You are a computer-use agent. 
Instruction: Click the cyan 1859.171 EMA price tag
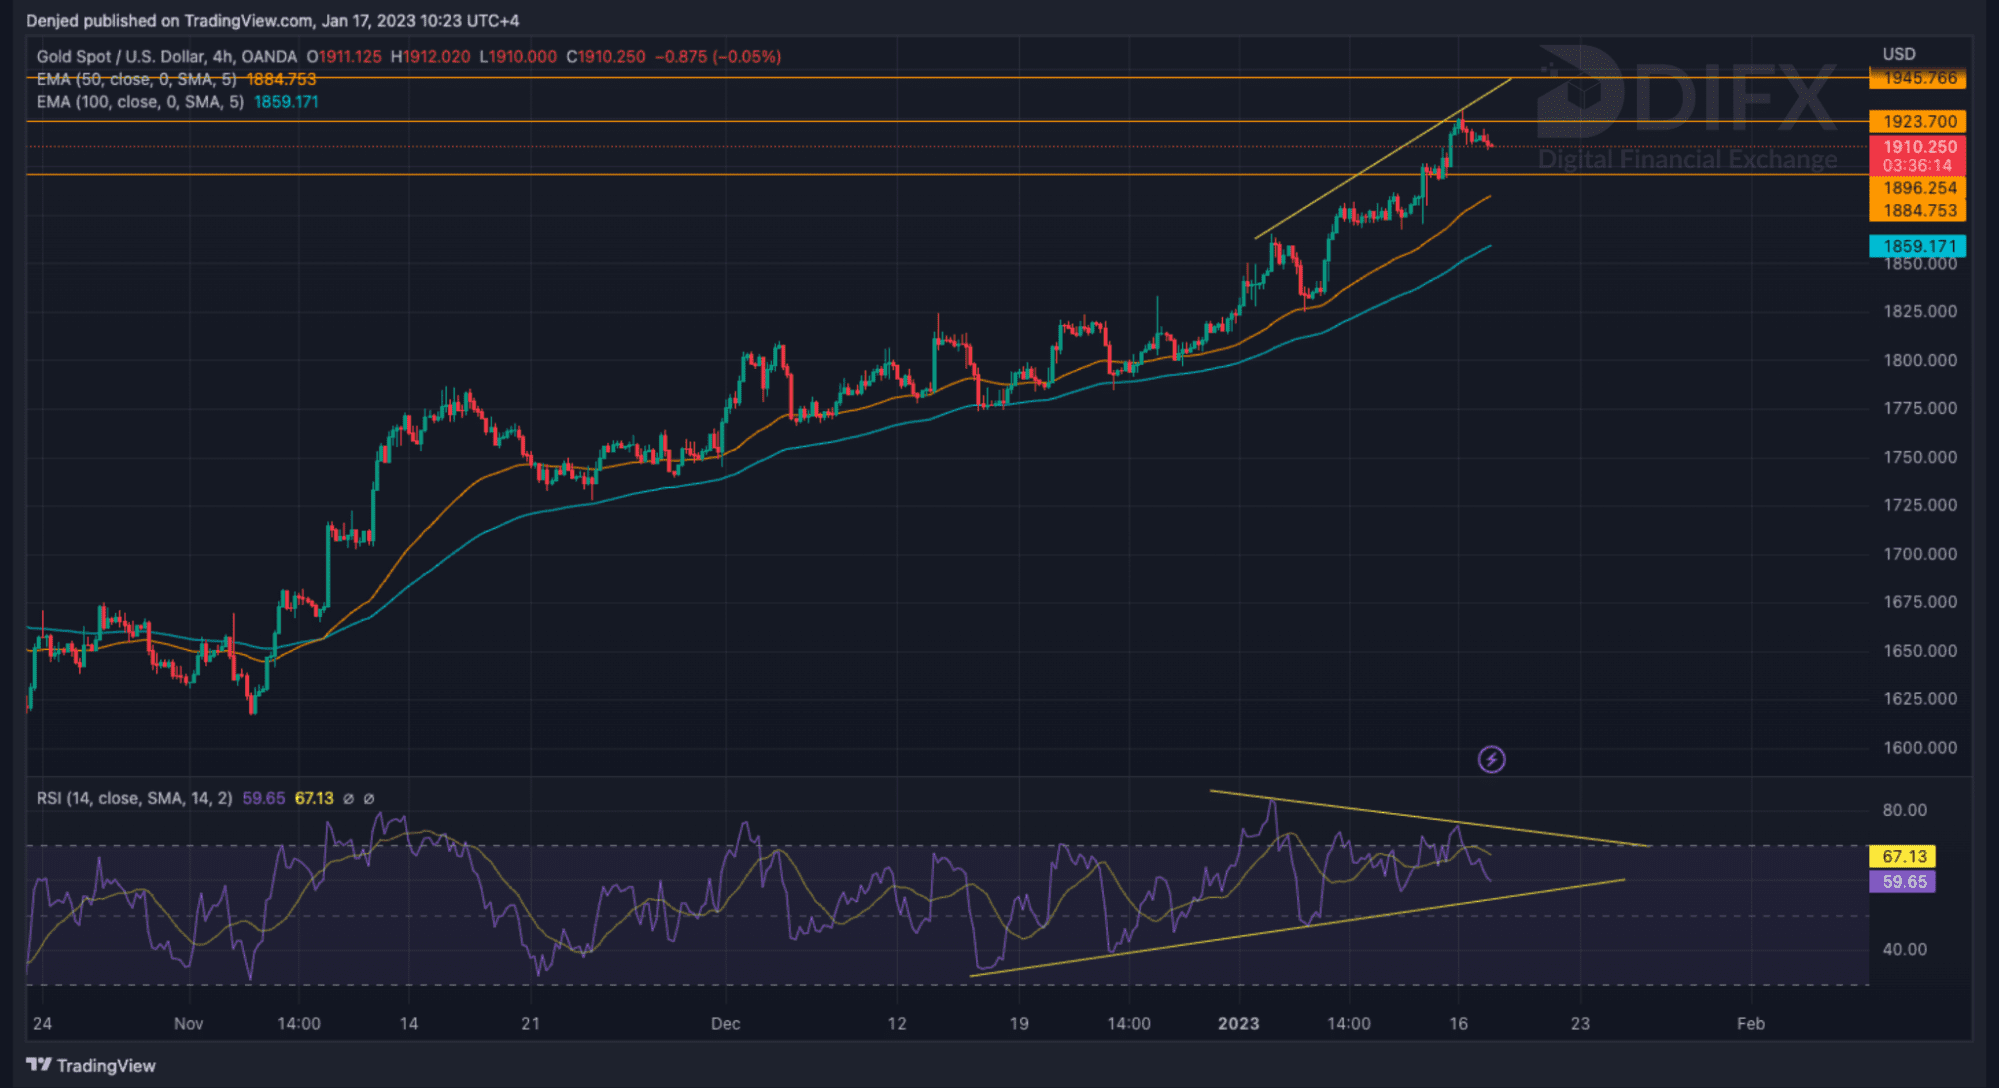pos(1917,246)
